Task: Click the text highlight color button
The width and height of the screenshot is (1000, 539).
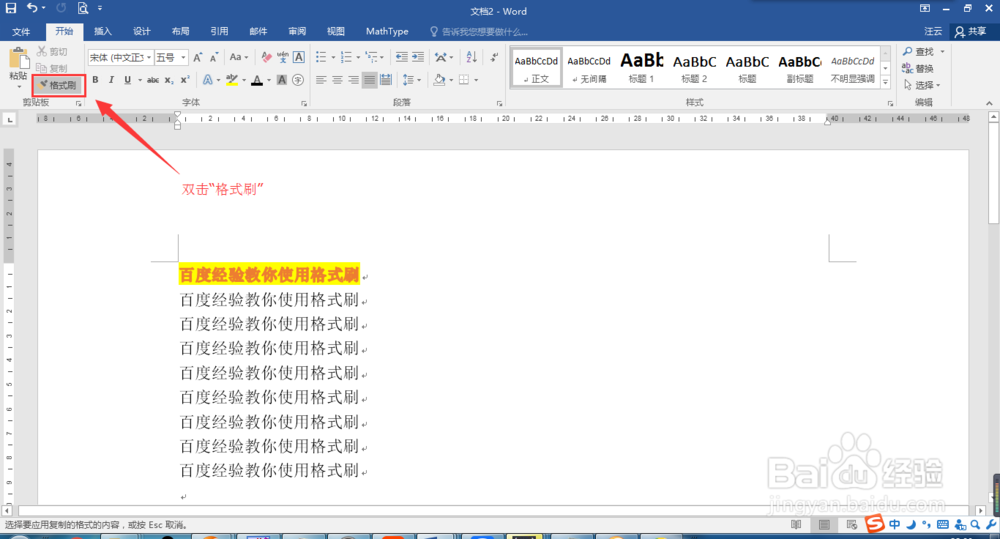Action: coord(232,80)
